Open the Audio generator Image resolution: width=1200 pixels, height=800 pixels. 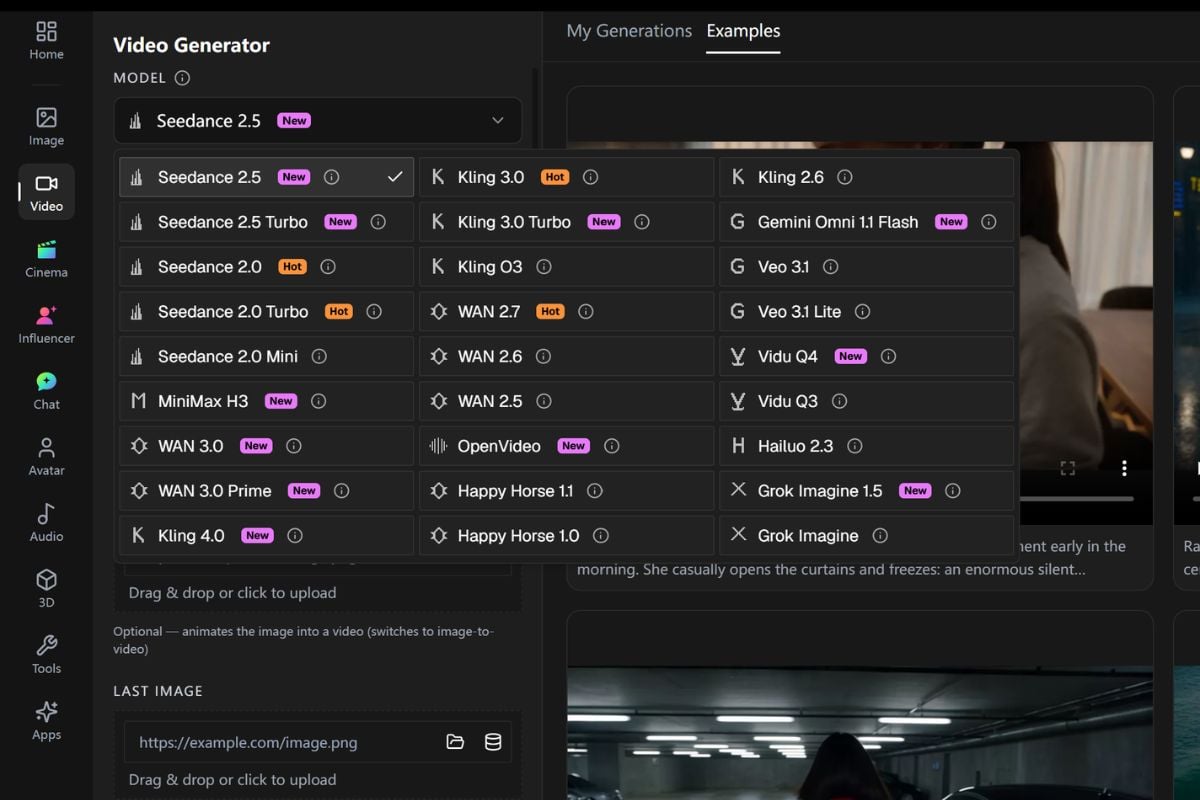46,523
